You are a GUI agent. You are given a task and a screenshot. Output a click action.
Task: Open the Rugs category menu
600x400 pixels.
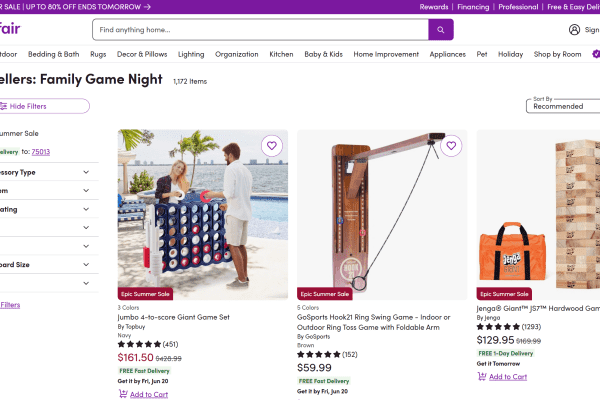[x=98, y=54]
